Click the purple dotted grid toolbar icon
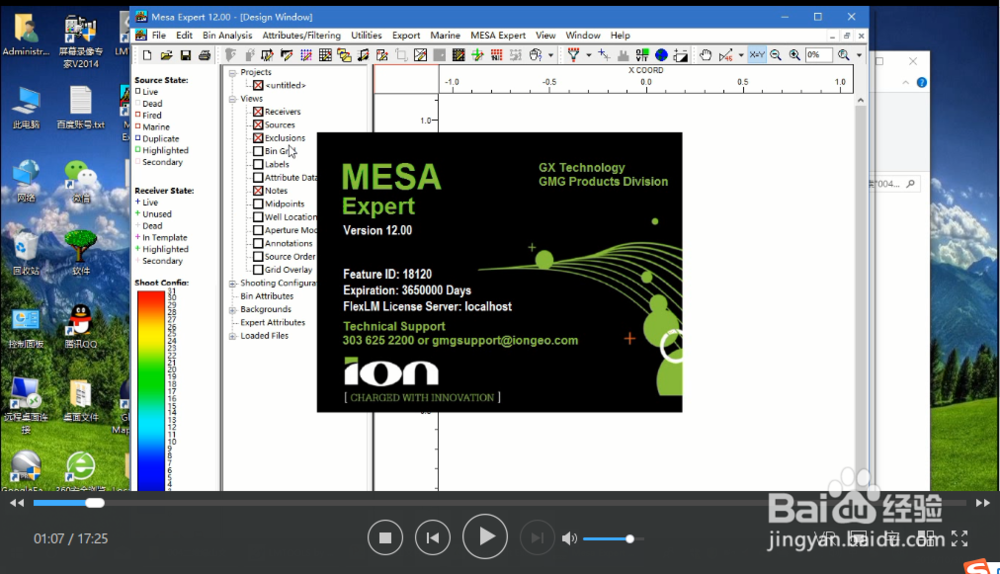This screenshot has height=574, width=1000. tap(306, 55)
